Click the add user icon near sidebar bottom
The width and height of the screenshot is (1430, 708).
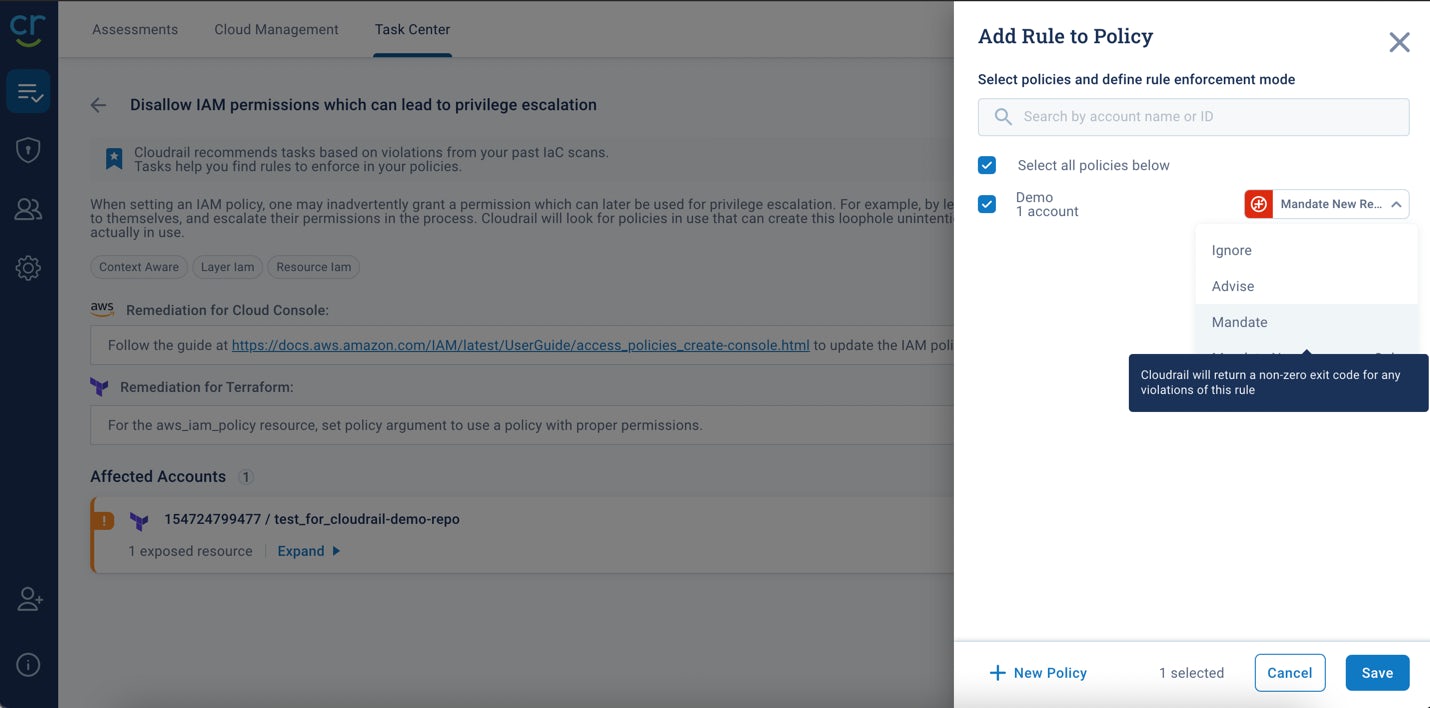point(28,598)
